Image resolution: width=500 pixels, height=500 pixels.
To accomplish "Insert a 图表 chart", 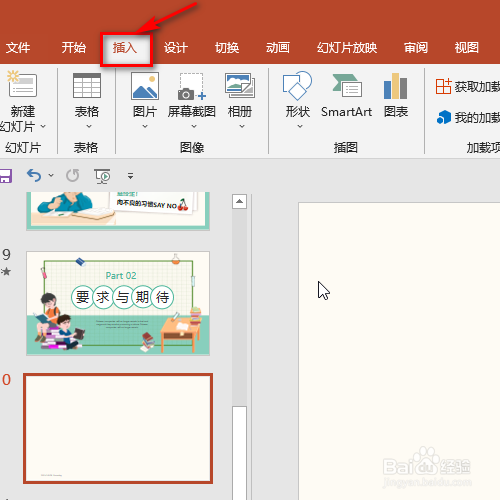I will click(395, 86).
